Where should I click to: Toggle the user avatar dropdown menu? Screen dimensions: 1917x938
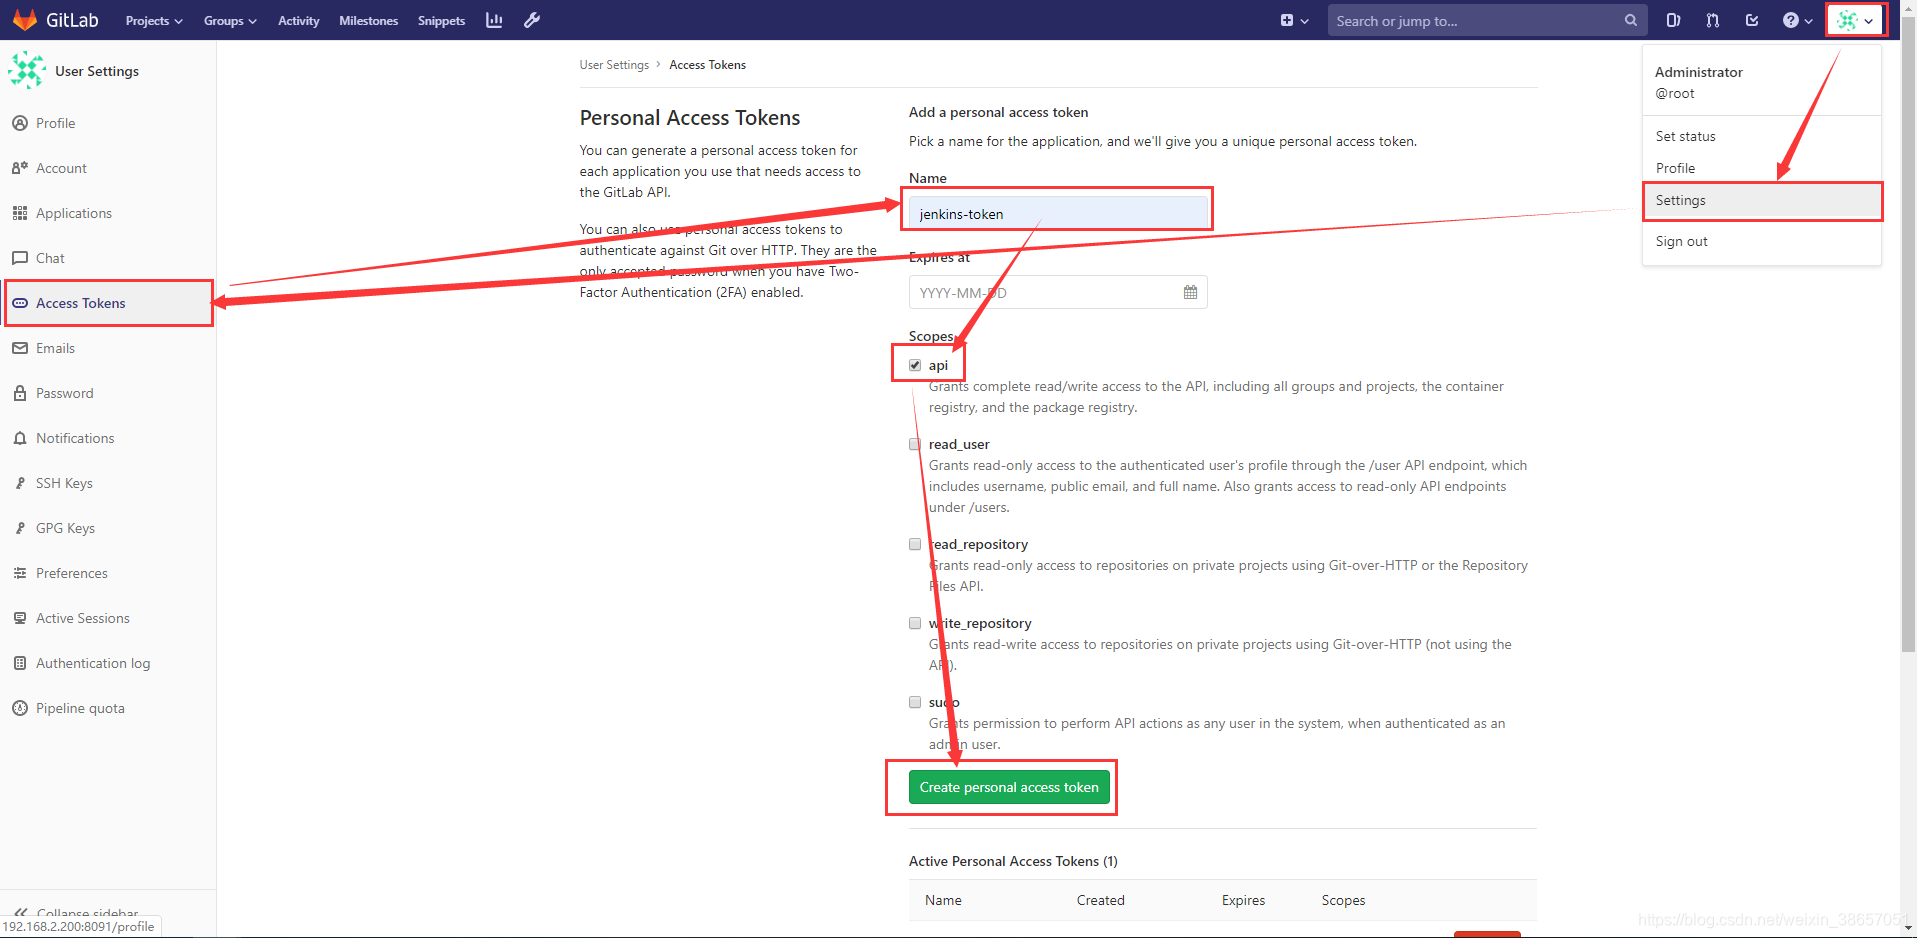pyautogui.click(x=1856, y=20)
